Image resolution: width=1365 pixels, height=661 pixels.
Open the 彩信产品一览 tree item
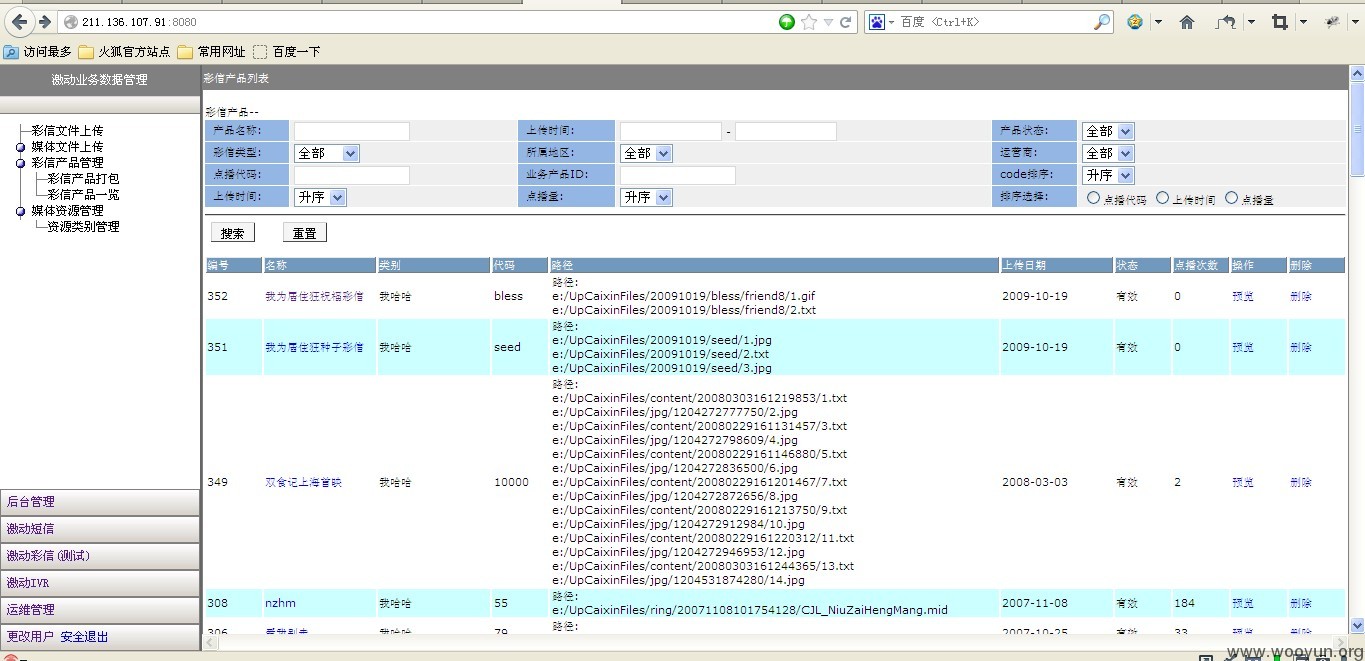[83, 195]
